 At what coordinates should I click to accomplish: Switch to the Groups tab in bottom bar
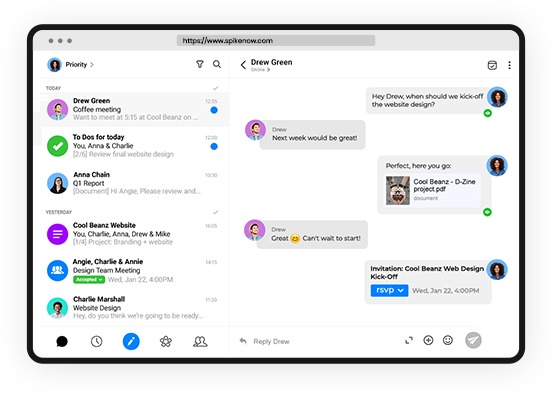pos(200,341)
